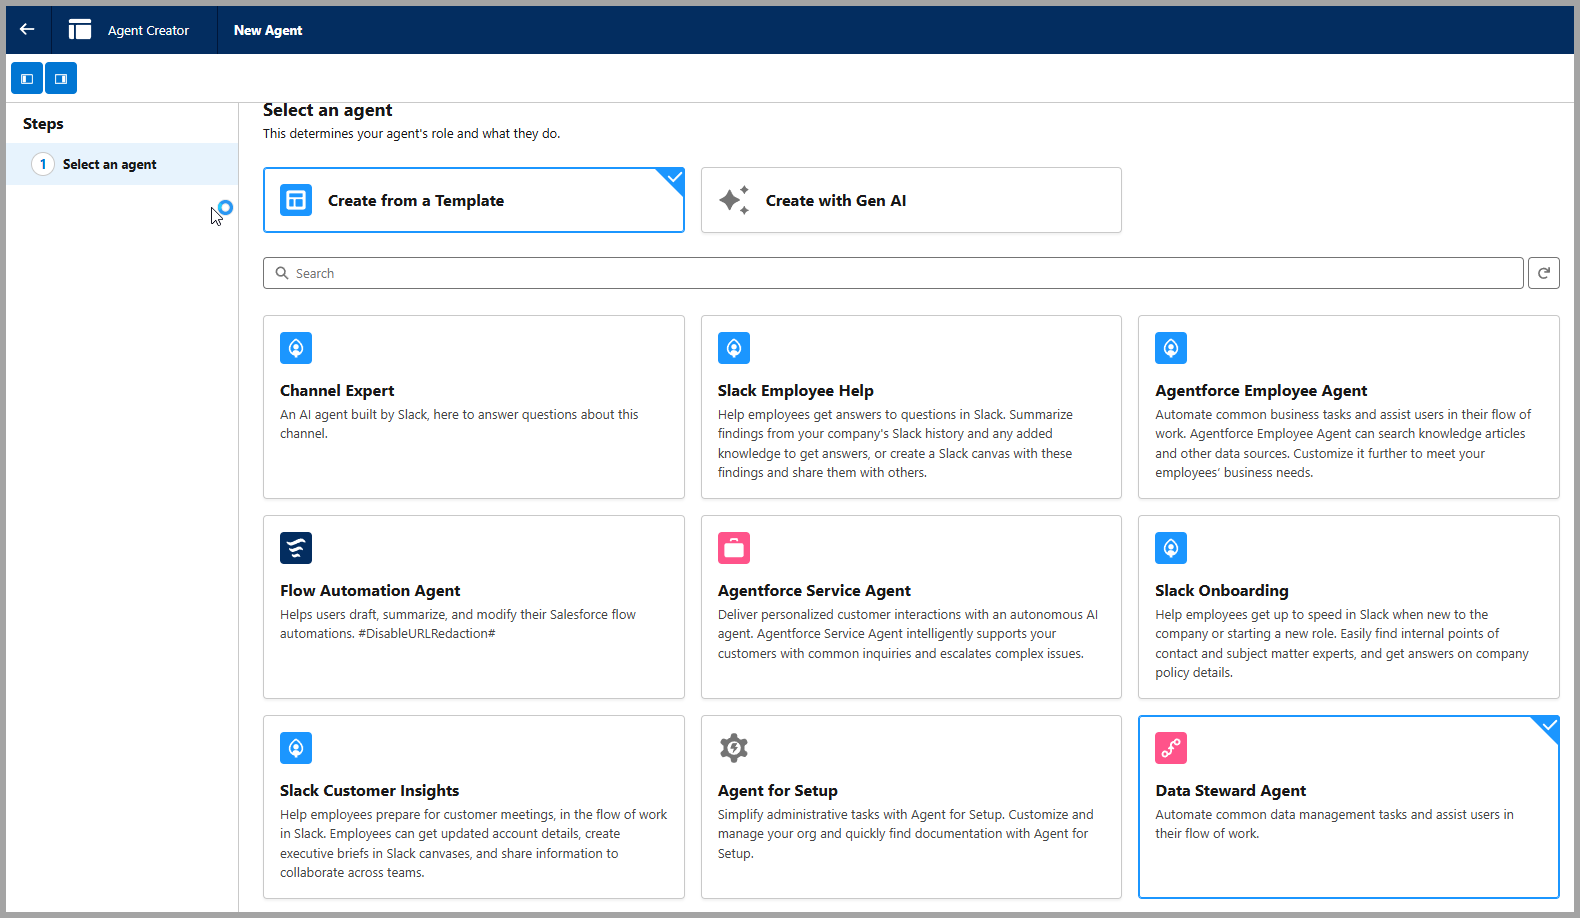Toggle the right panel view button

(x=61, y=78)
